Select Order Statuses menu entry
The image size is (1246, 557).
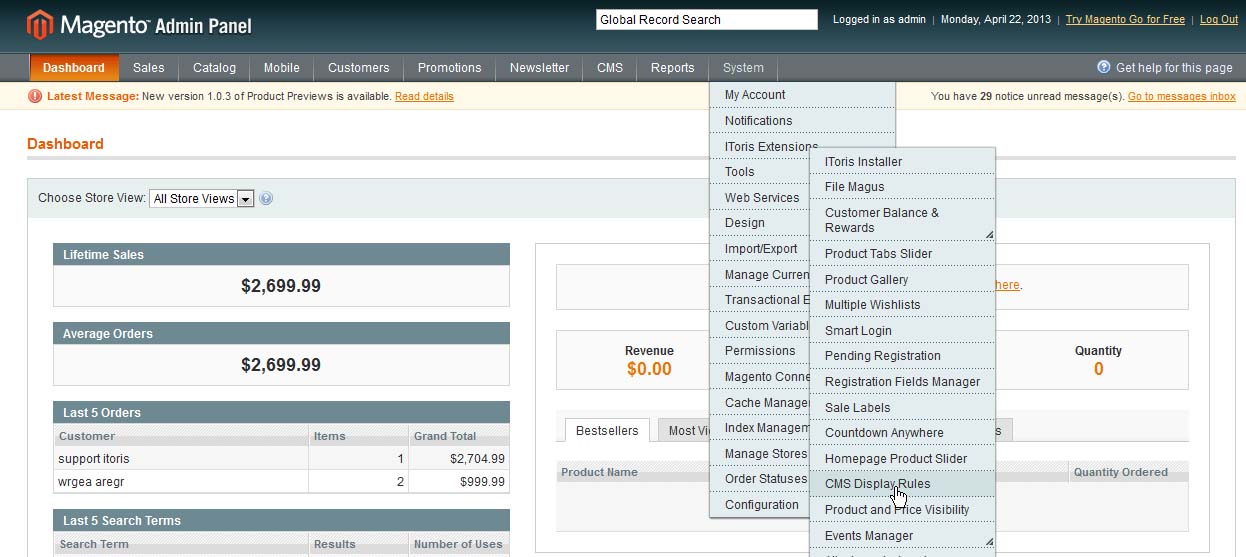click(x=760, y=479)
